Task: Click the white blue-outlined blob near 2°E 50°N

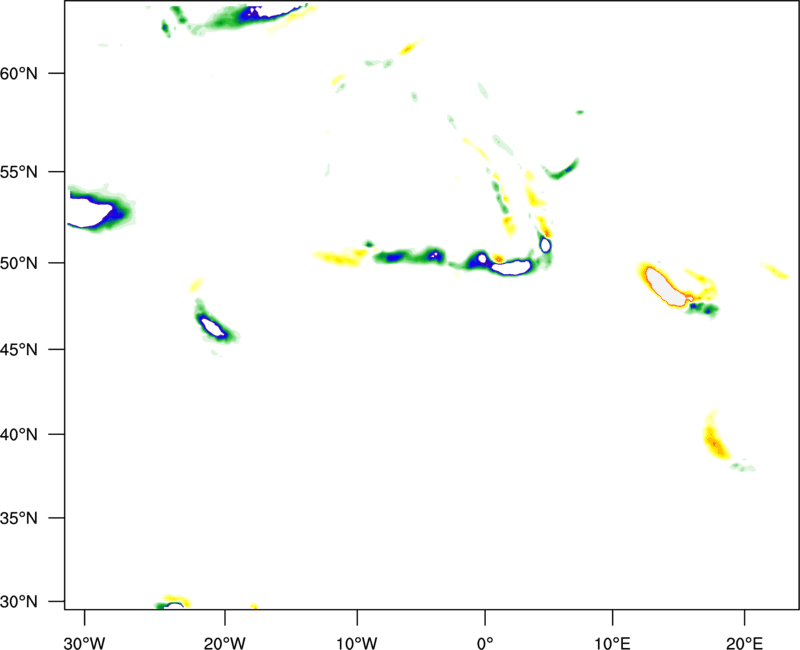Action: point(512,267)
